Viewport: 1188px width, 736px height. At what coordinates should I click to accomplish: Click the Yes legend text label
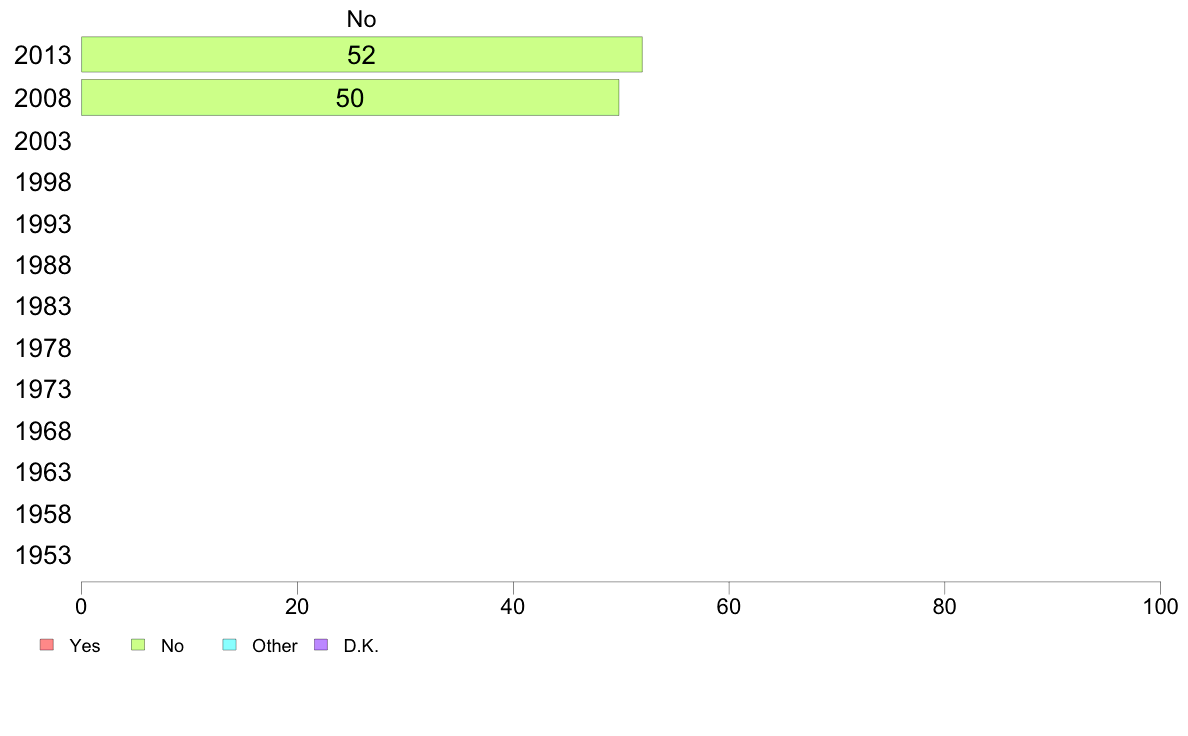pos(85,646)
